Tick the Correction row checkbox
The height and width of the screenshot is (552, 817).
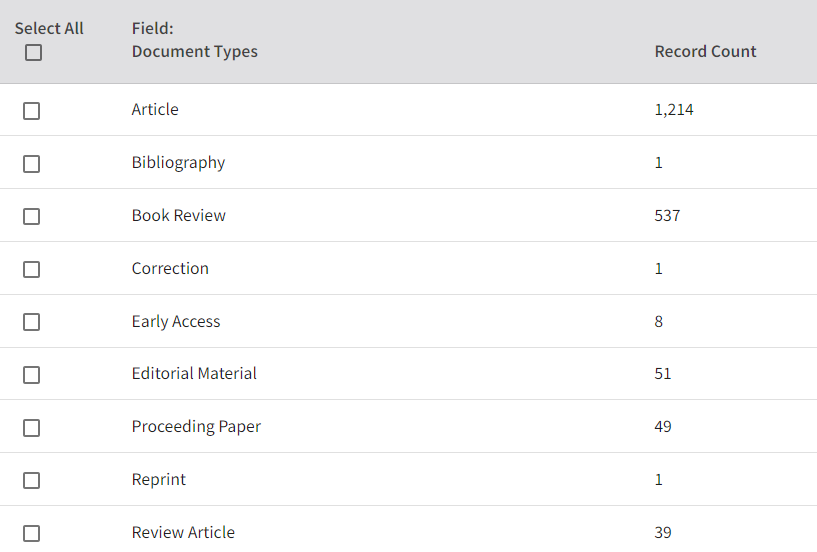31,269
